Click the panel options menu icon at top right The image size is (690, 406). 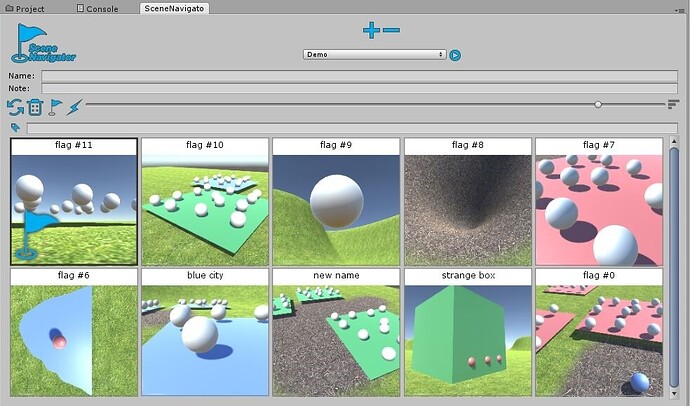679,10
